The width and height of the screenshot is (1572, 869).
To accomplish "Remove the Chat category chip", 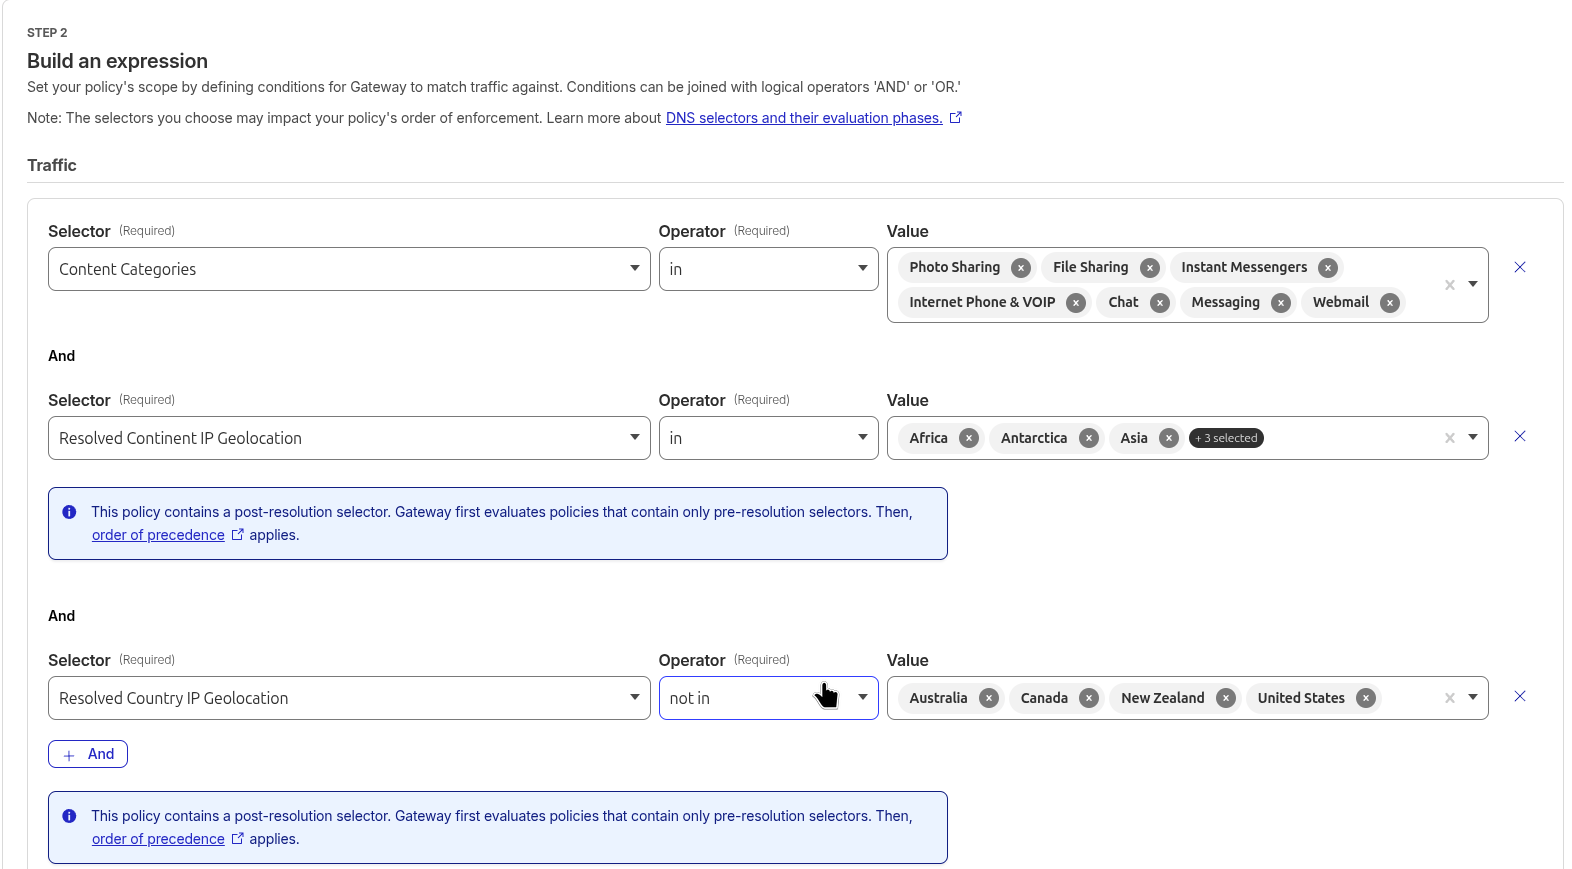I will pyautogui.click(x=1160, y=303).
